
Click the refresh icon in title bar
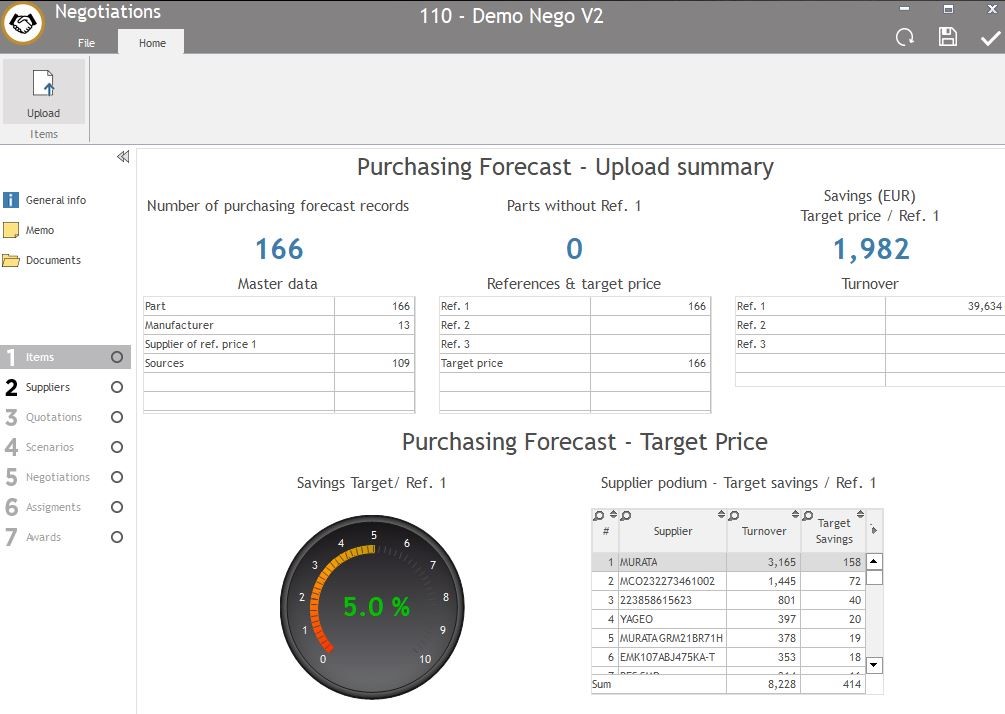[x=904, y=37]
